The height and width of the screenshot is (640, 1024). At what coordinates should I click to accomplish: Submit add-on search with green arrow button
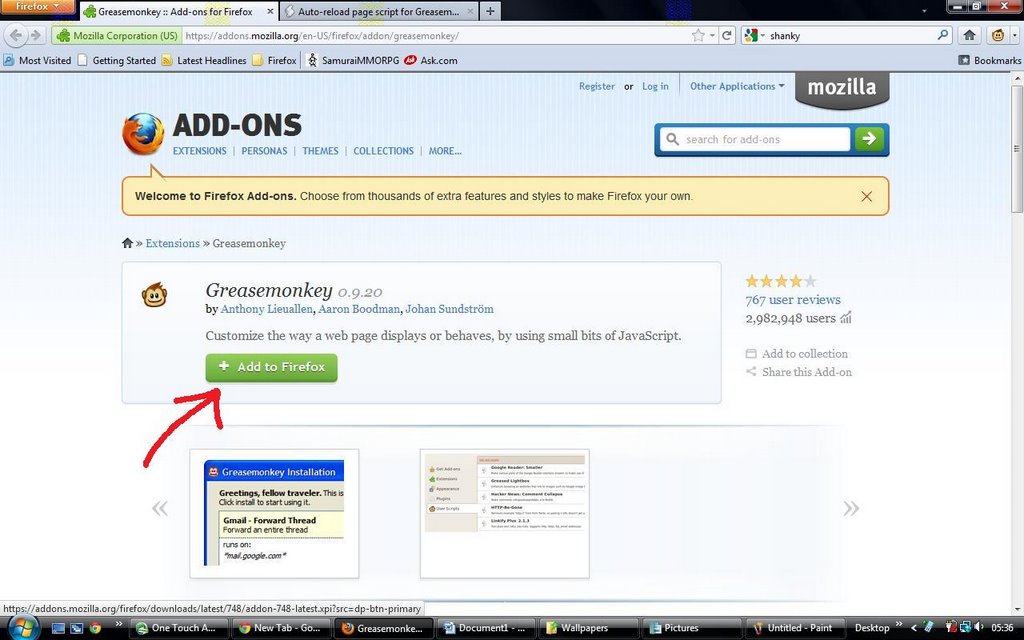[x=869, y=138]
